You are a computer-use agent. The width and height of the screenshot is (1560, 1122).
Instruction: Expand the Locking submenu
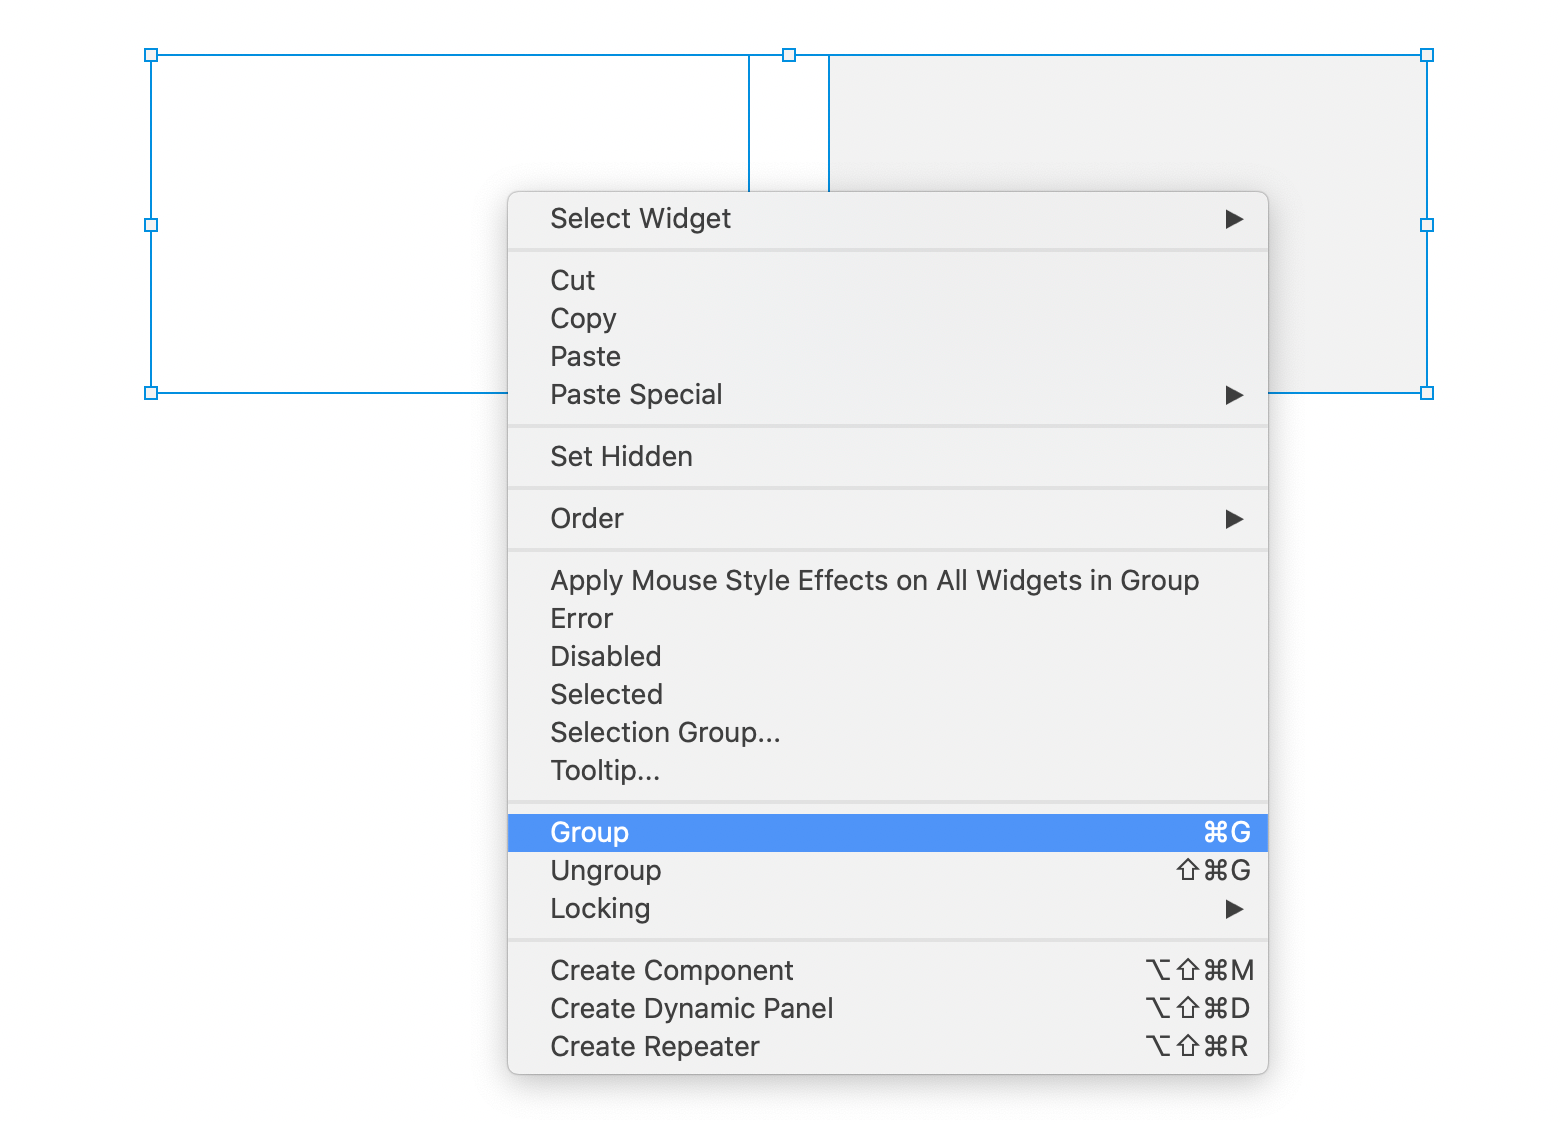point(888,909)
